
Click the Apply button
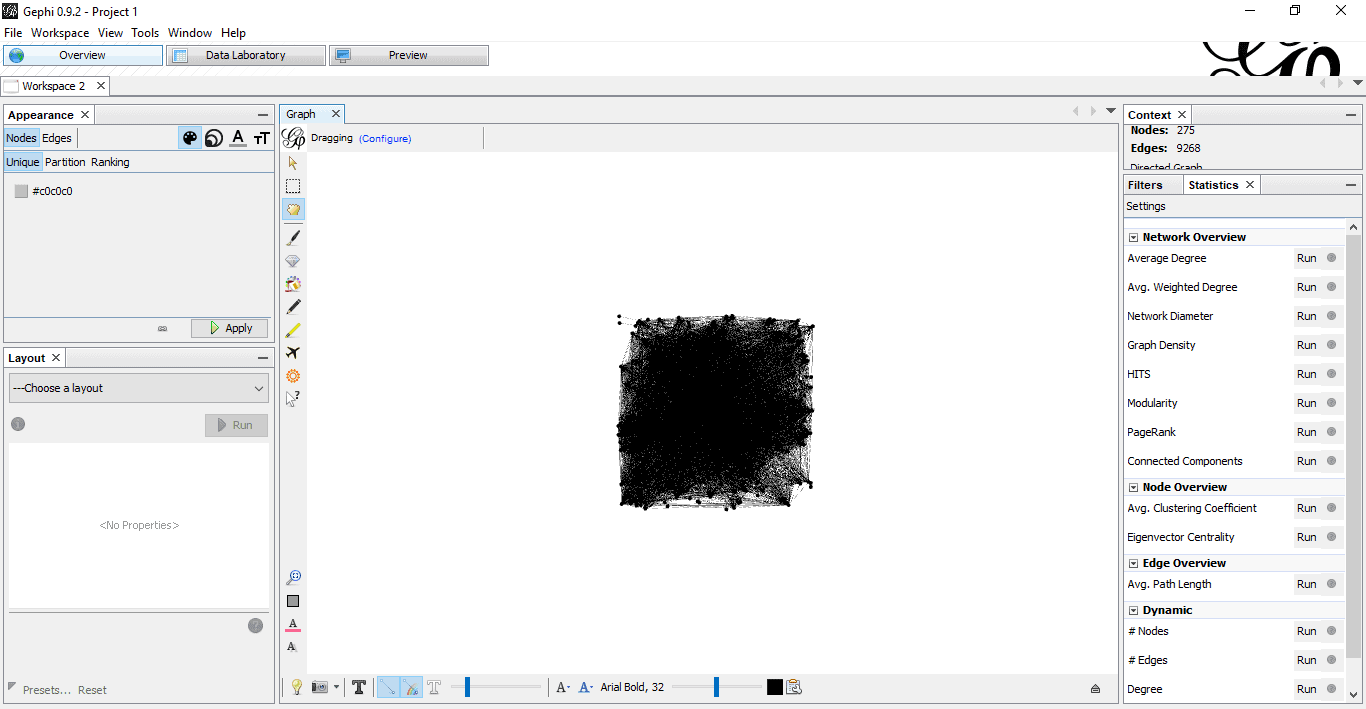[x=229, y=328]
